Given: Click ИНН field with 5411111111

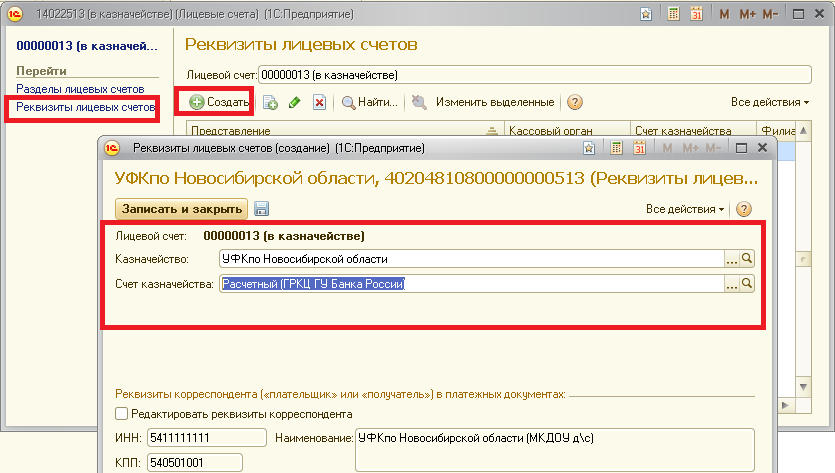Looking at the screenshot, I should click(207, 438).
